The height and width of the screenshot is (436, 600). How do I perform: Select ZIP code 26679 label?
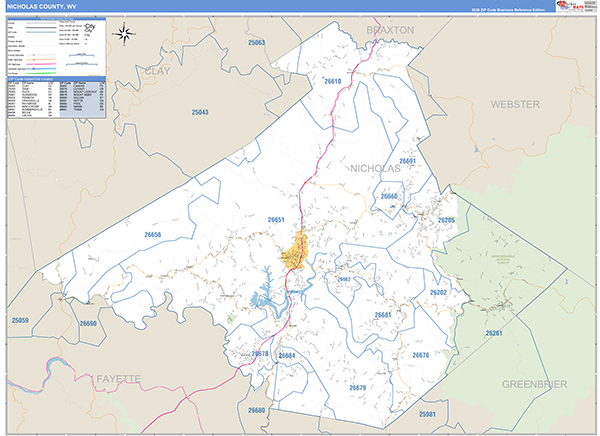point(358,388)
